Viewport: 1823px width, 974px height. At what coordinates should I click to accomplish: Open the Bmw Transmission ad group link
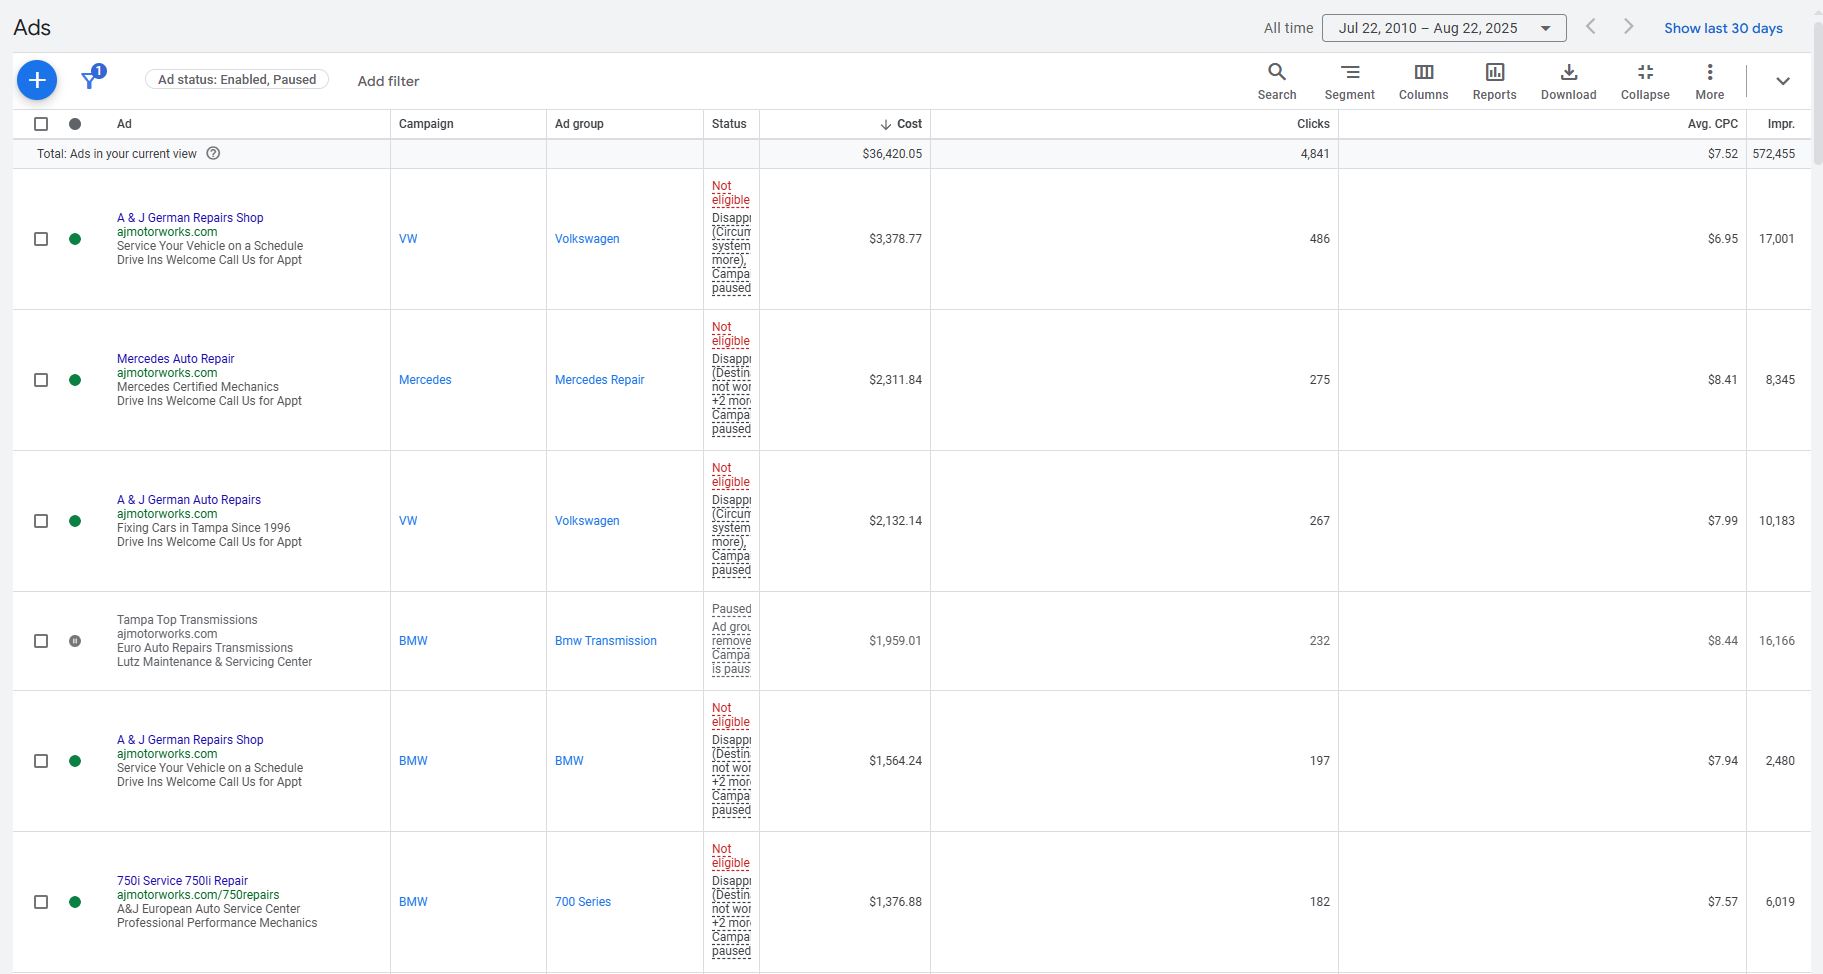click(x=606, y=641)
